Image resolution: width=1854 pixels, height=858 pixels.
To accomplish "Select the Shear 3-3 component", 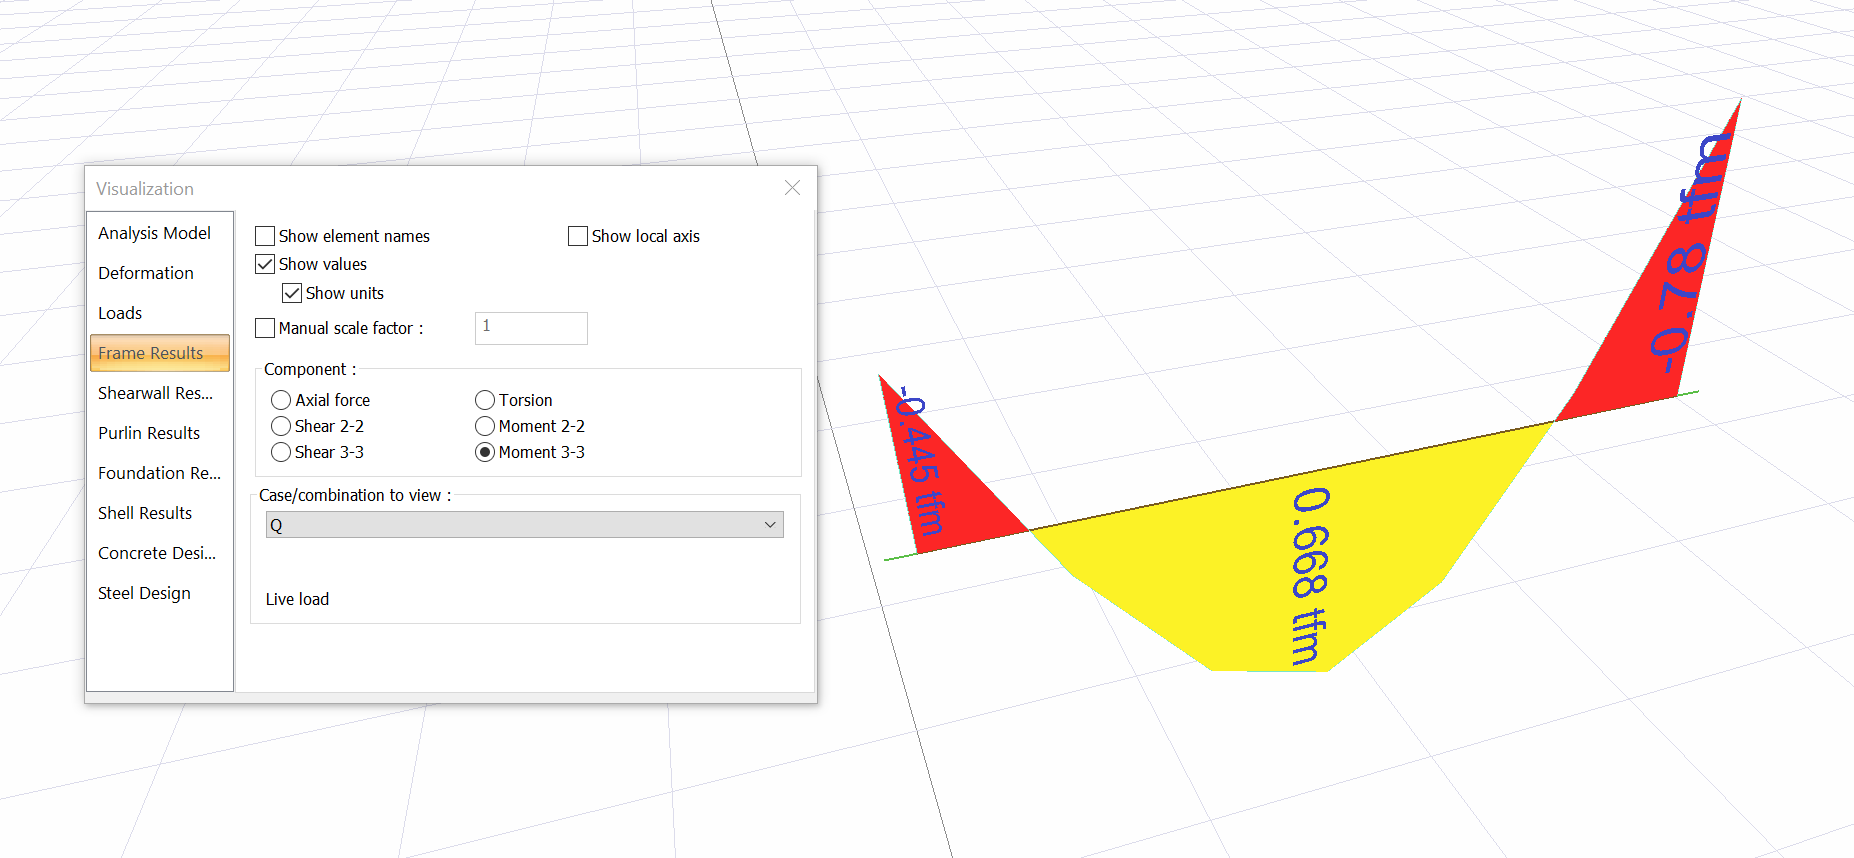I will (281, 452).
